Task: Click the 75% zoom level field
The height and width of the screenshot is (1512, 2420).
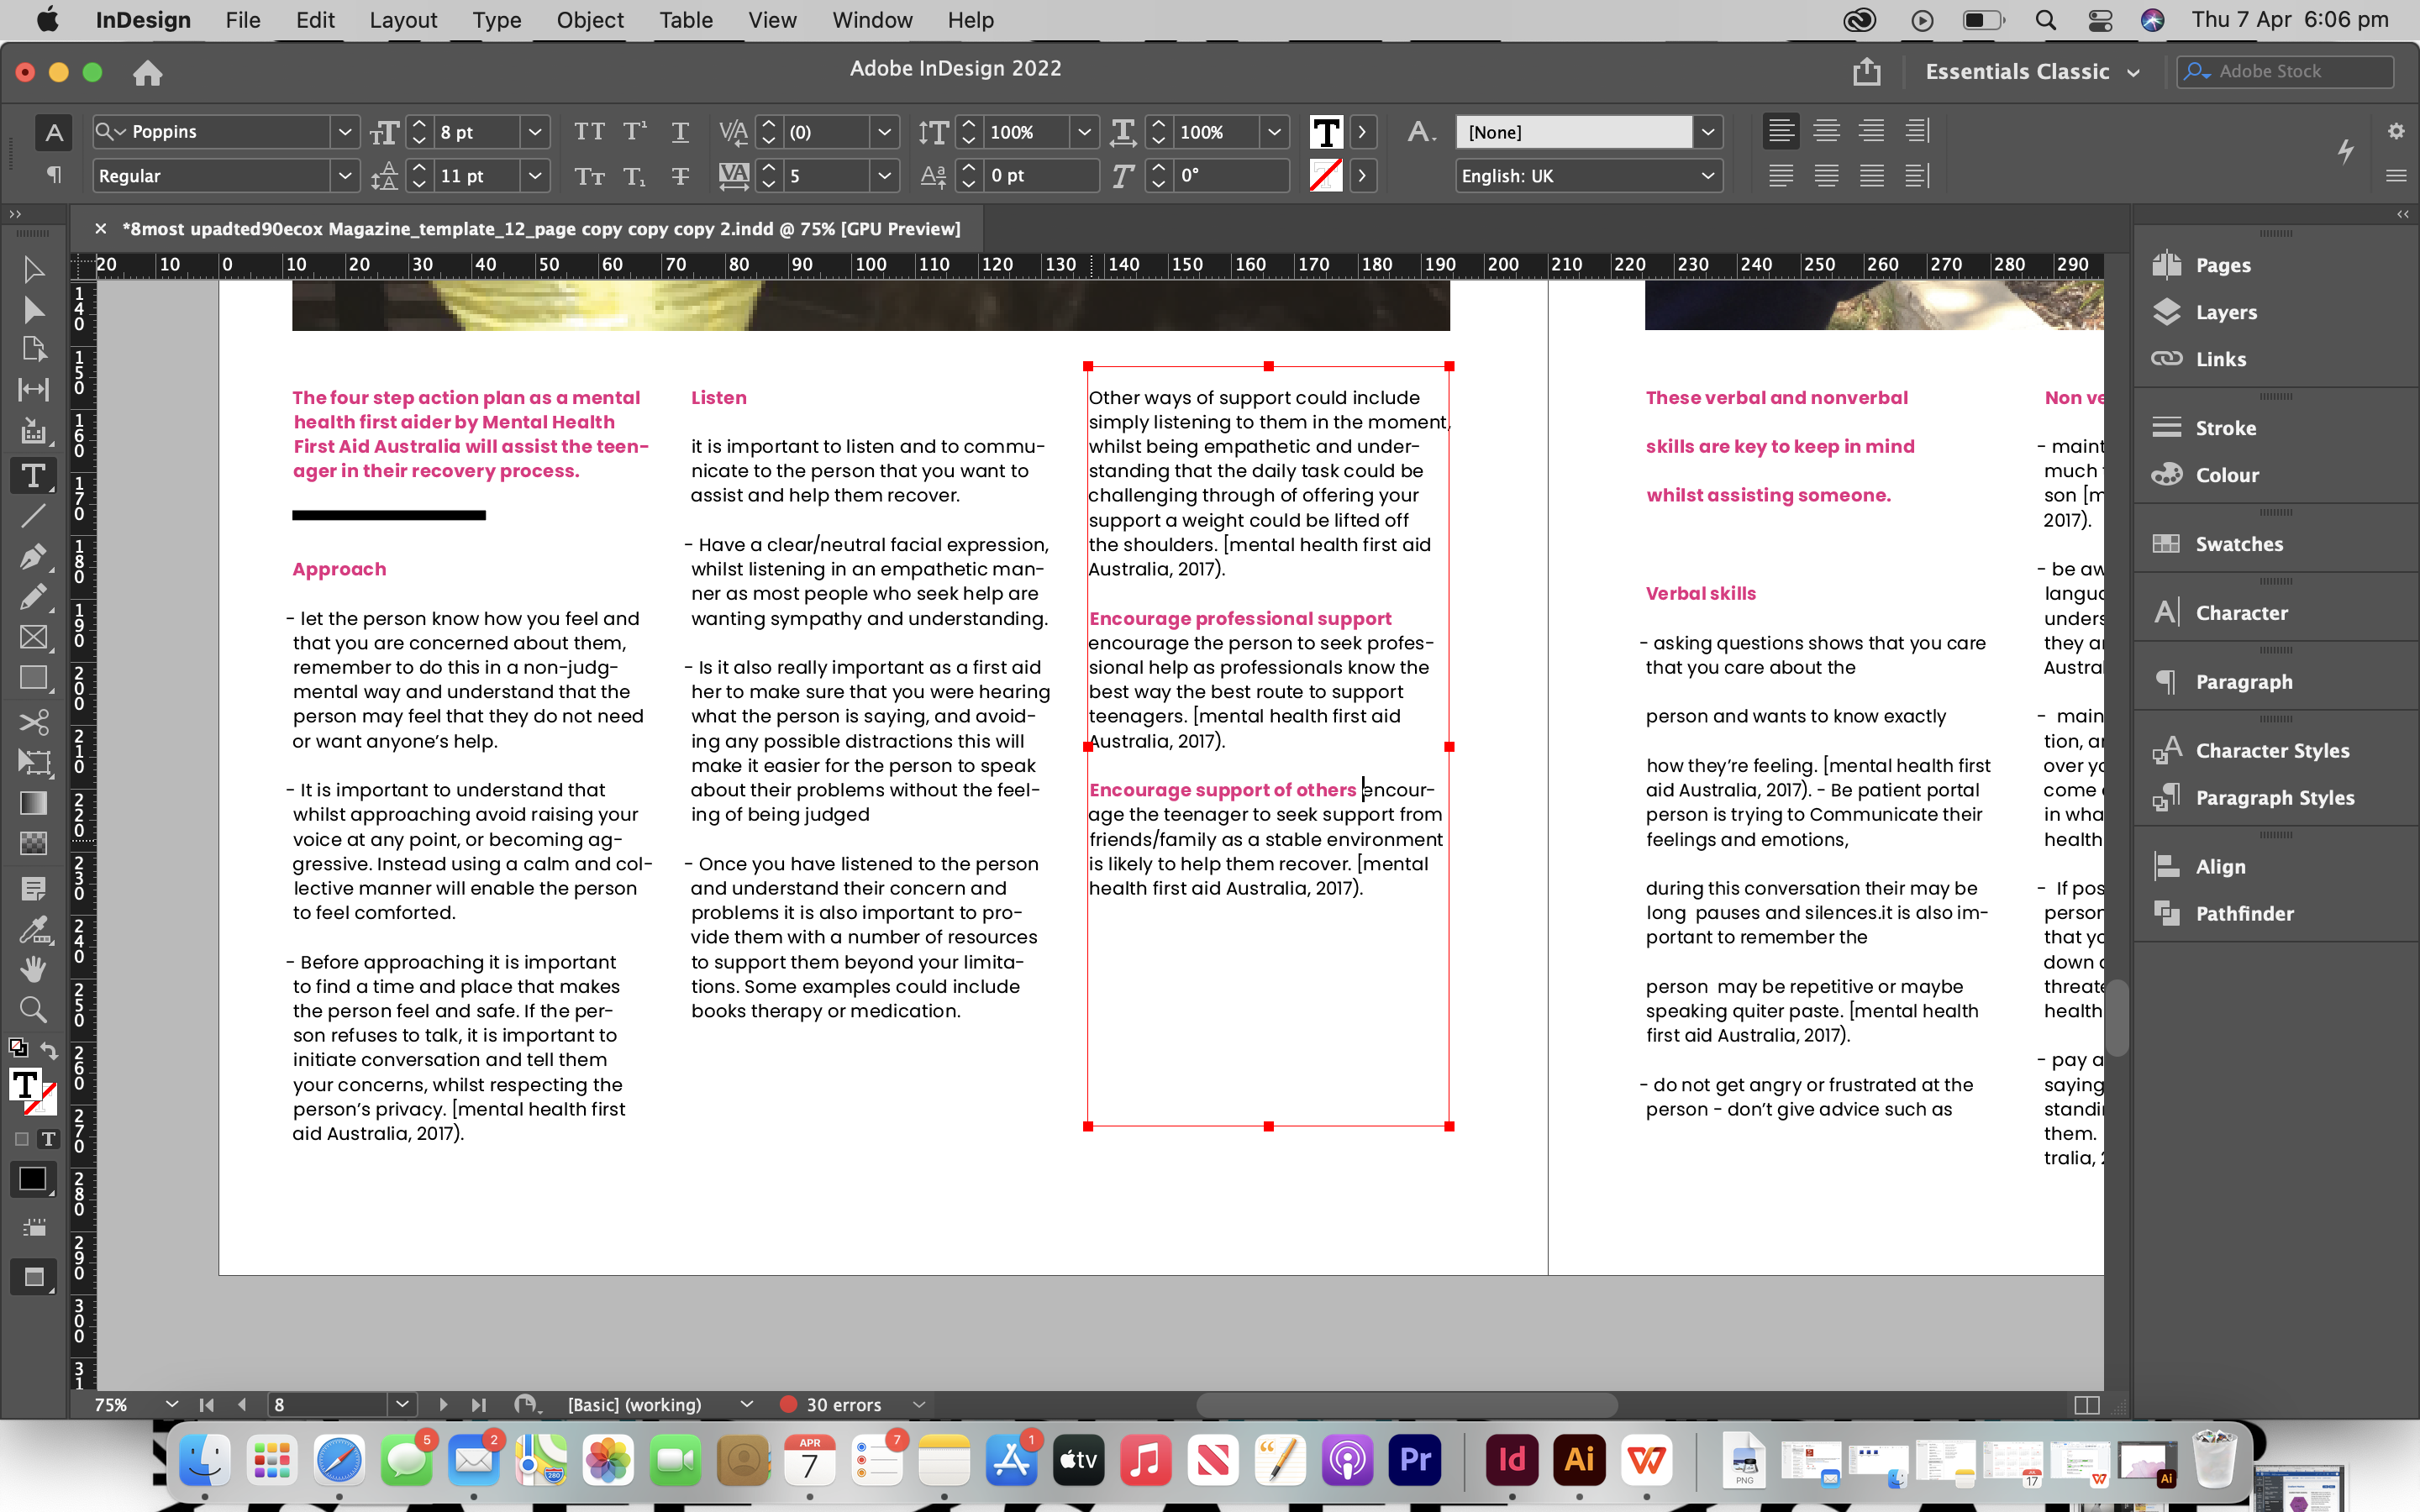Action: pos(110,1404)
